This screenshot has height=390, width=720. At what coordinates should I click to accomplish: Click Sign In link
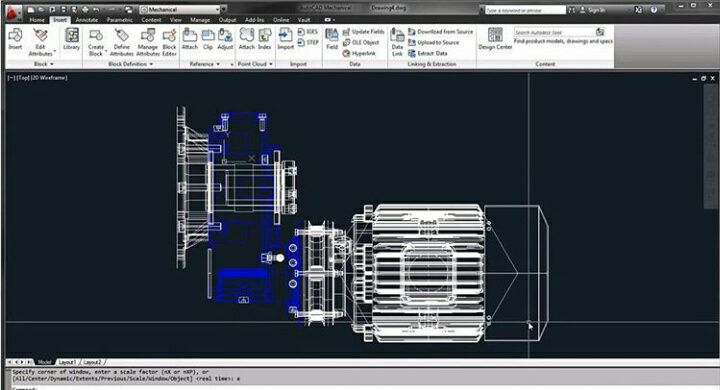click(x=593, y=10)
